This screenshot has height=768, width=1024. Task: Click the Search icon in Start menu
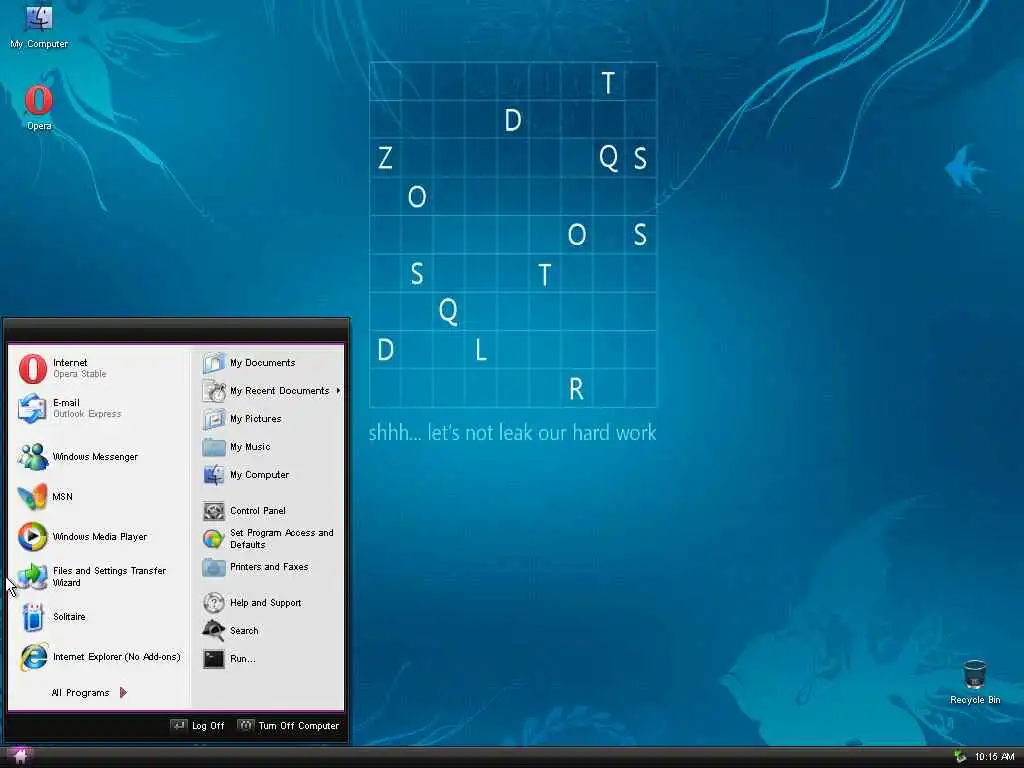(x=214, y=631)
